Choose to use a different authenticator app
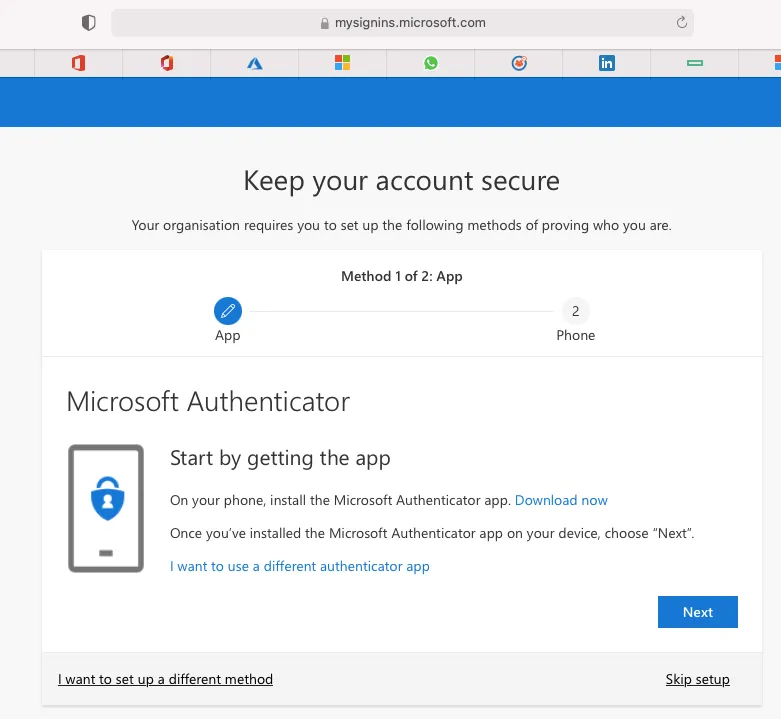Screen dimensions: 781x719 point(300,567)
